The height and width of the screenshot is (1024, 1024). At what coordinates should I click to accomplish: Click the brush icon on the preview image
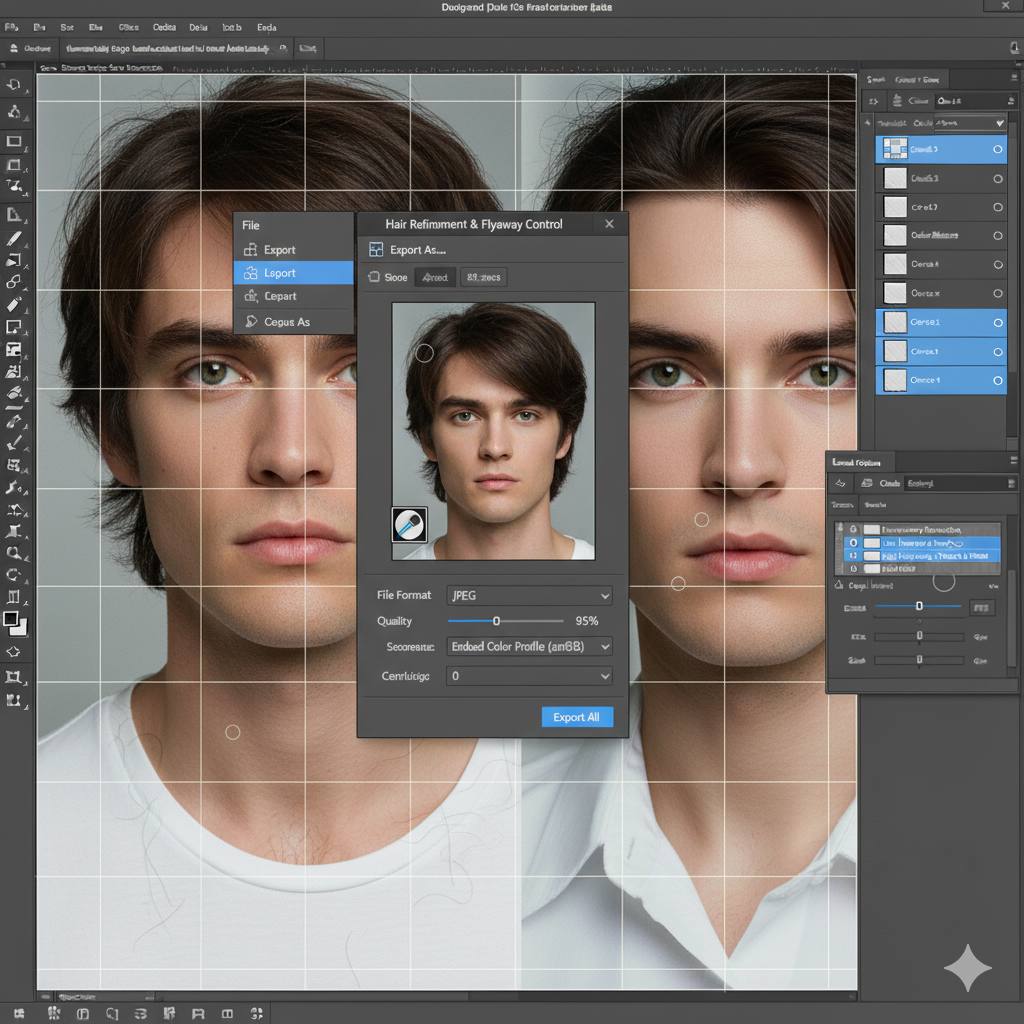pyautogui.click(x=409, y=524)
